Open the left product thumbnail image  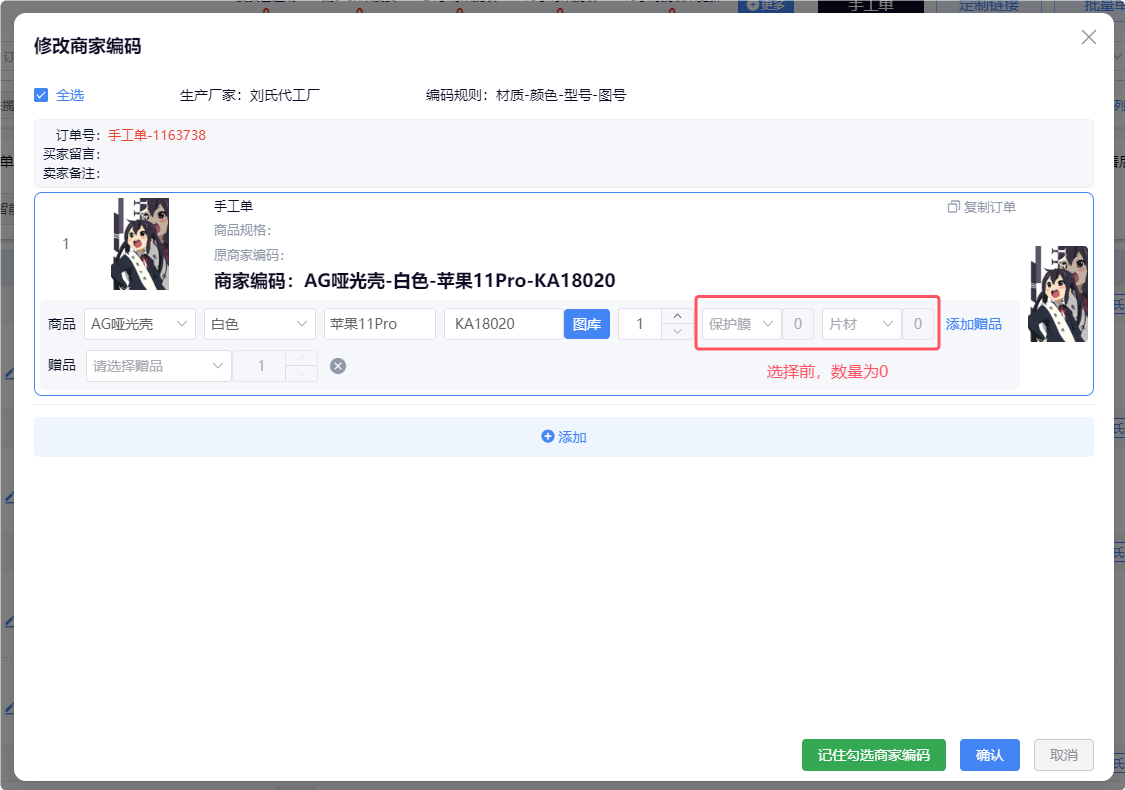(x=140, y=244)
